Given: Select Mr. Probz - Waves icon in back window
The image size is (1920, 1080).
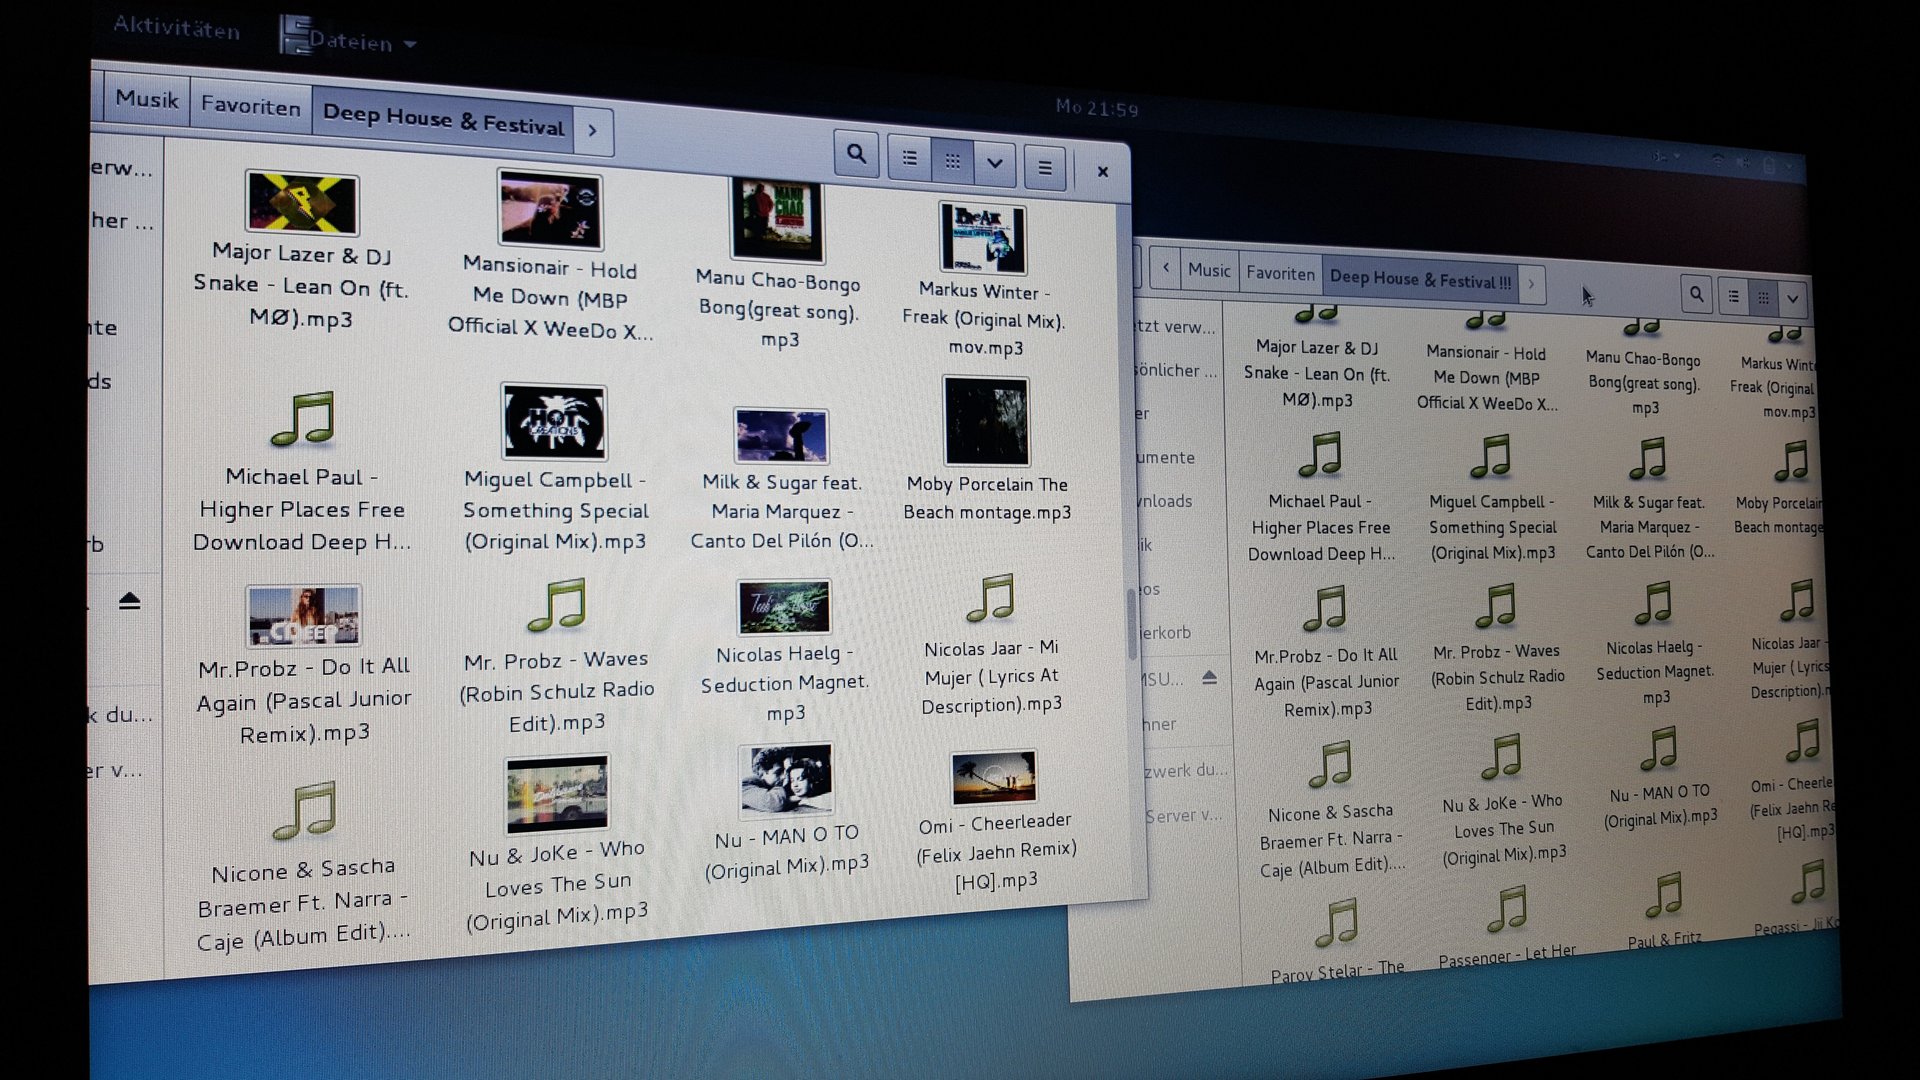Looking at the screenshot, I should click(1497, 605).
